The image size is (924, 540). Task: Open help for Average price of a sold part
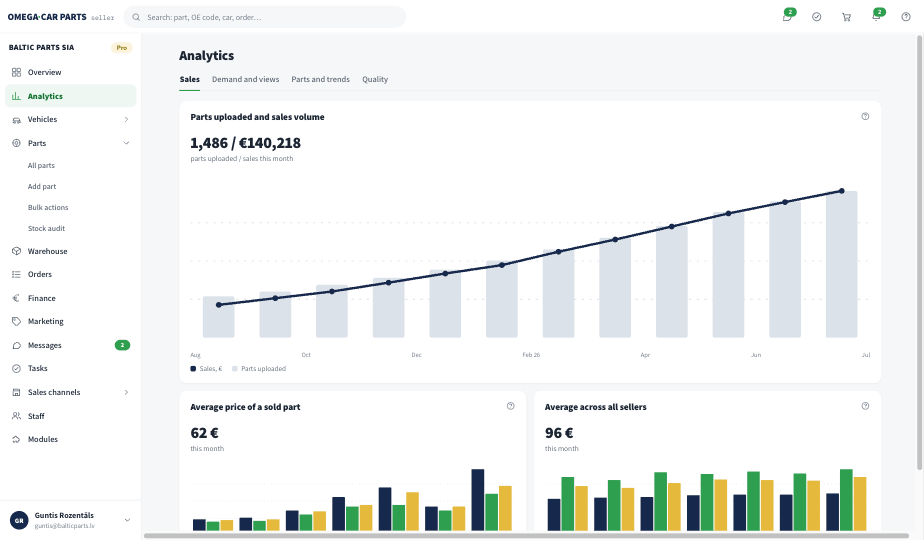coord(510,406)
